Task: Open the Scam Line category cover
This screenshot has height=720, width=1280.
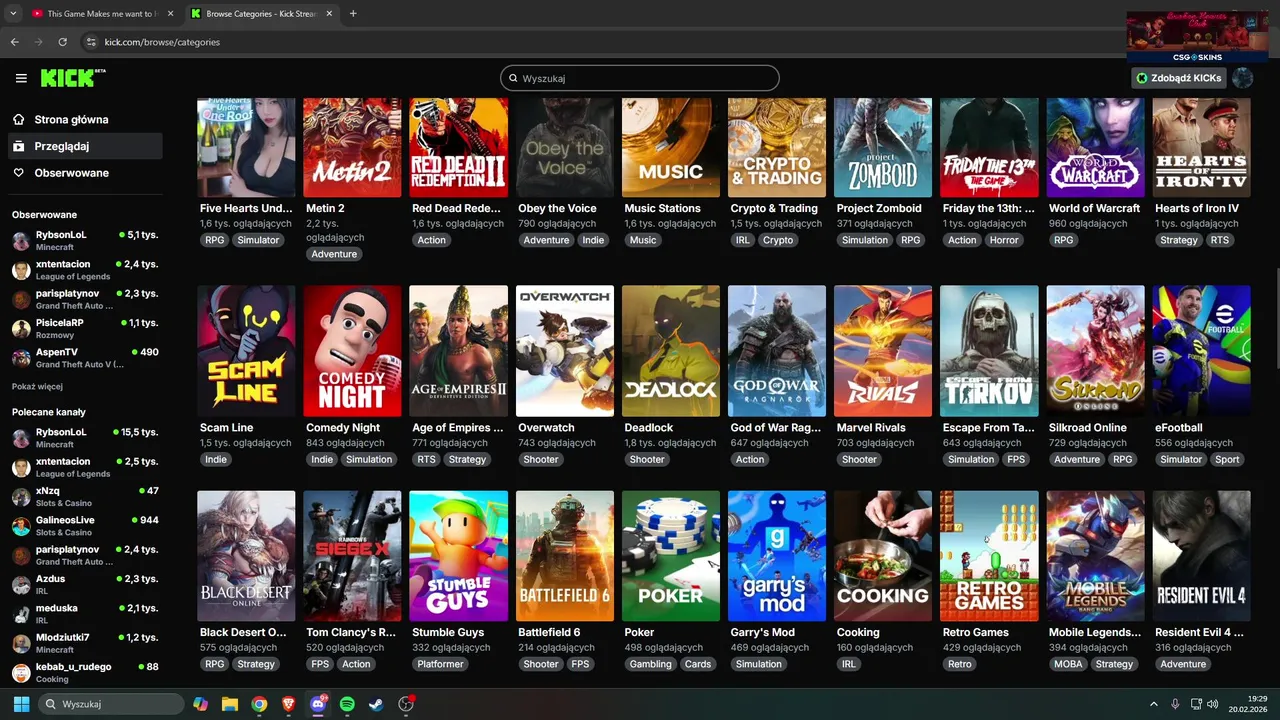Action: click(x=246, y=351)
